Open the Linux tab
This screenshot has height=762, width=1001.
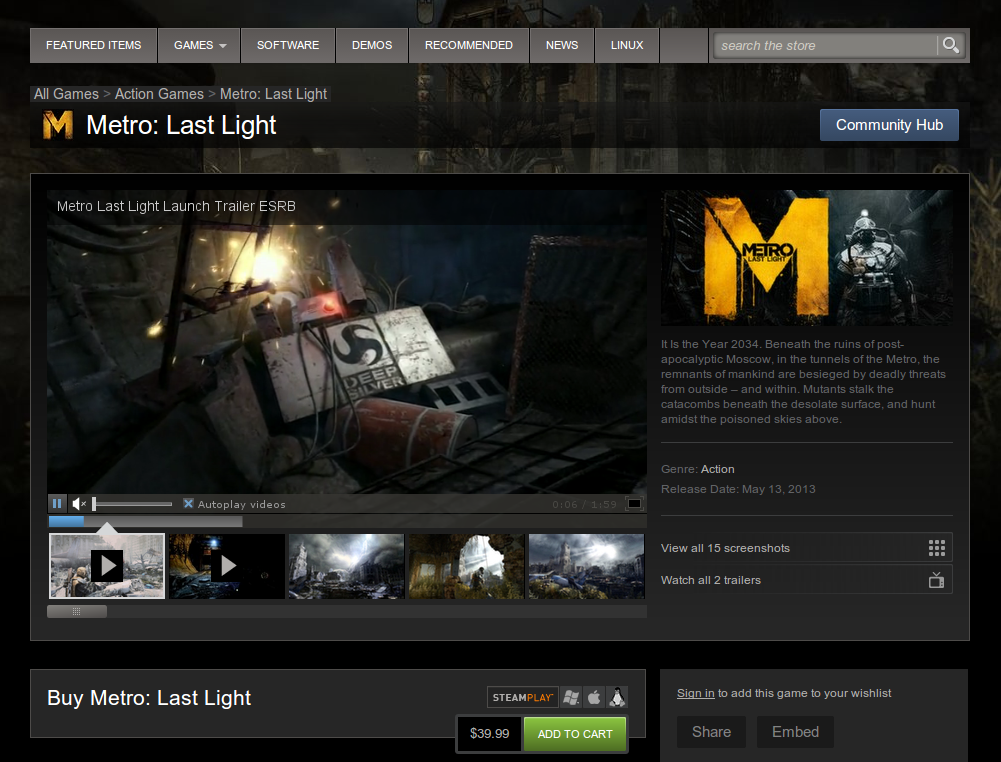pyautogui.click(x=626, y=45)
